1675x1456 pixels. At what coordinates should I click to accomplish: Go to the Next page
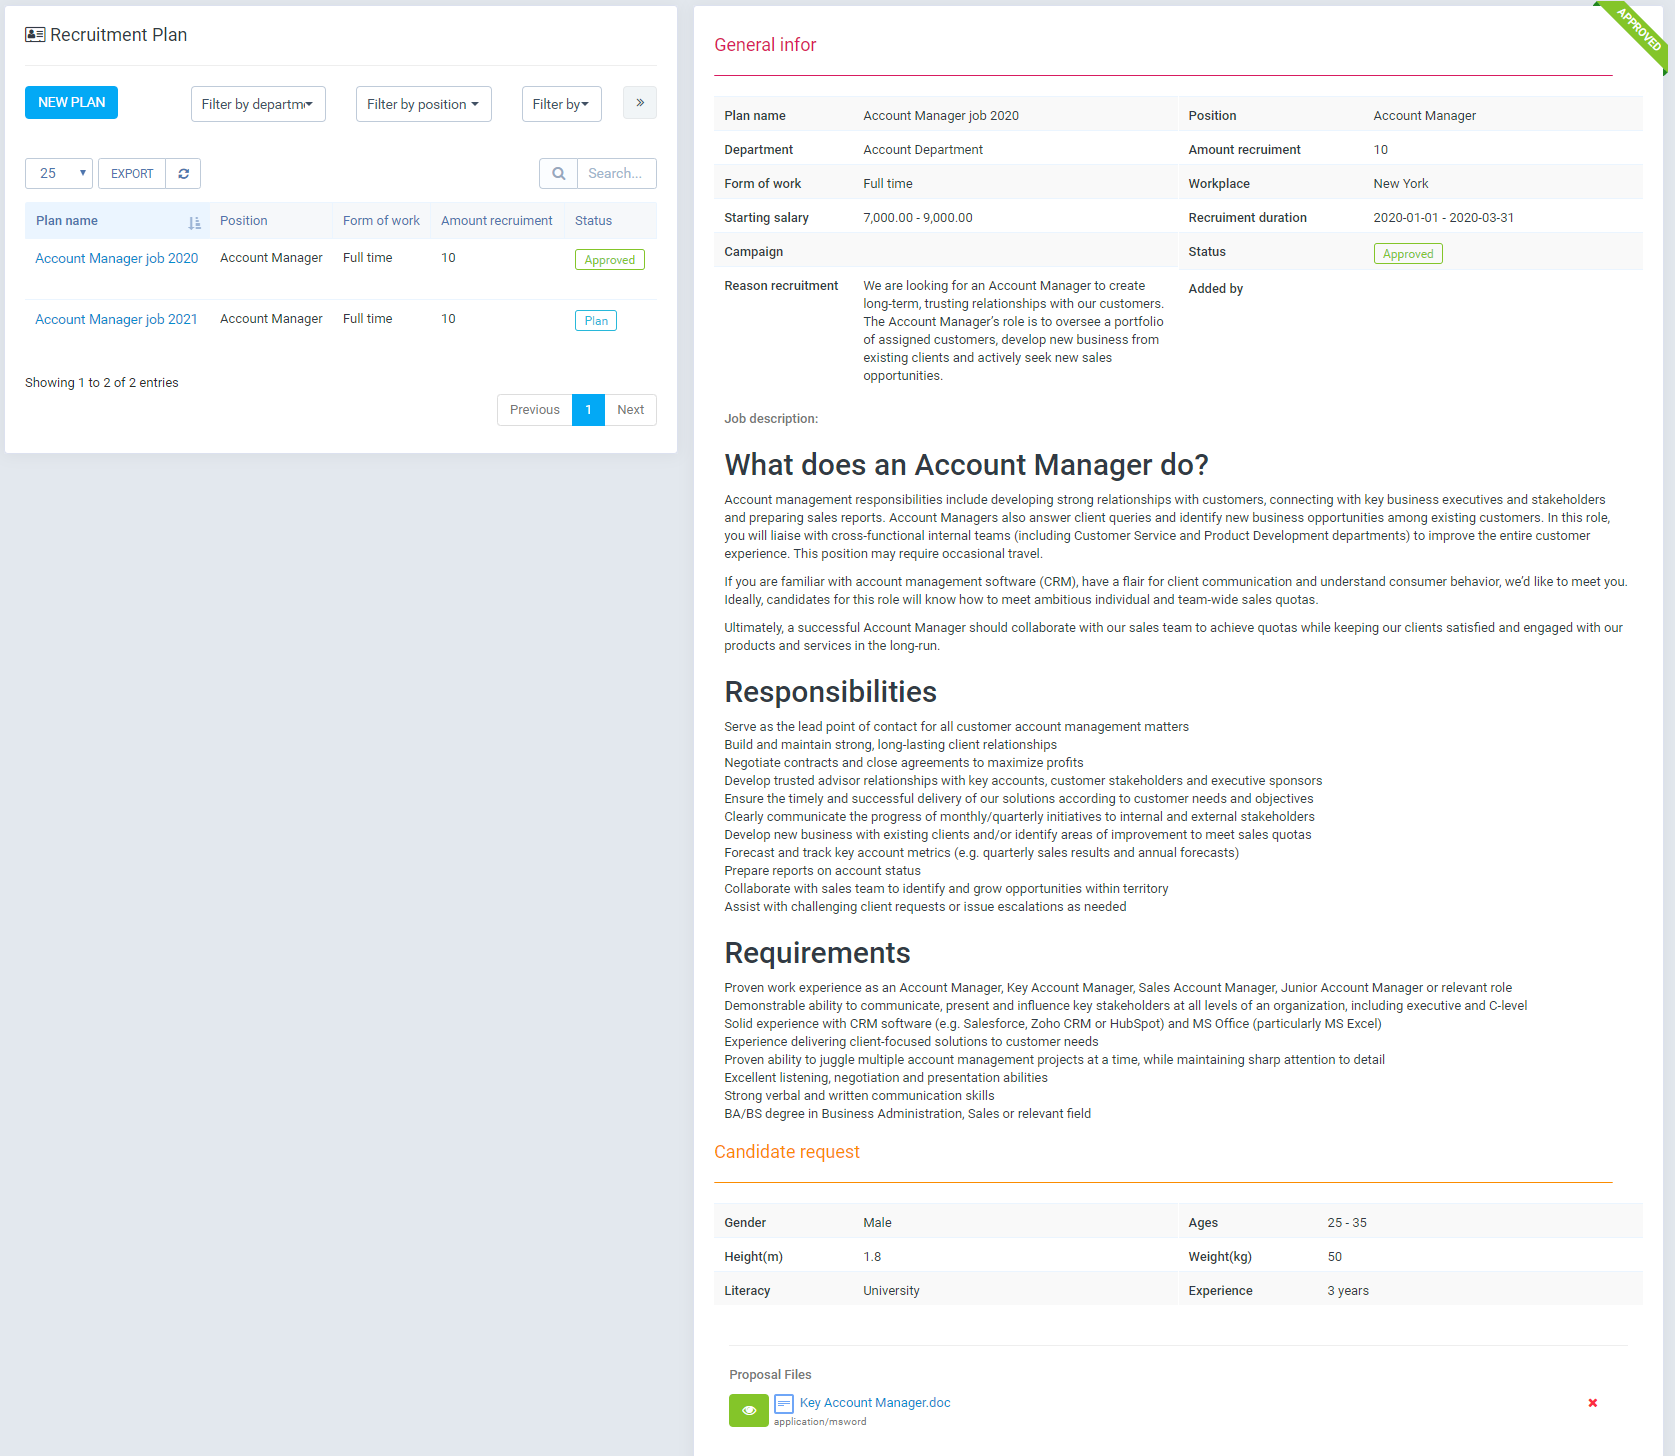(x=630, y=410)
